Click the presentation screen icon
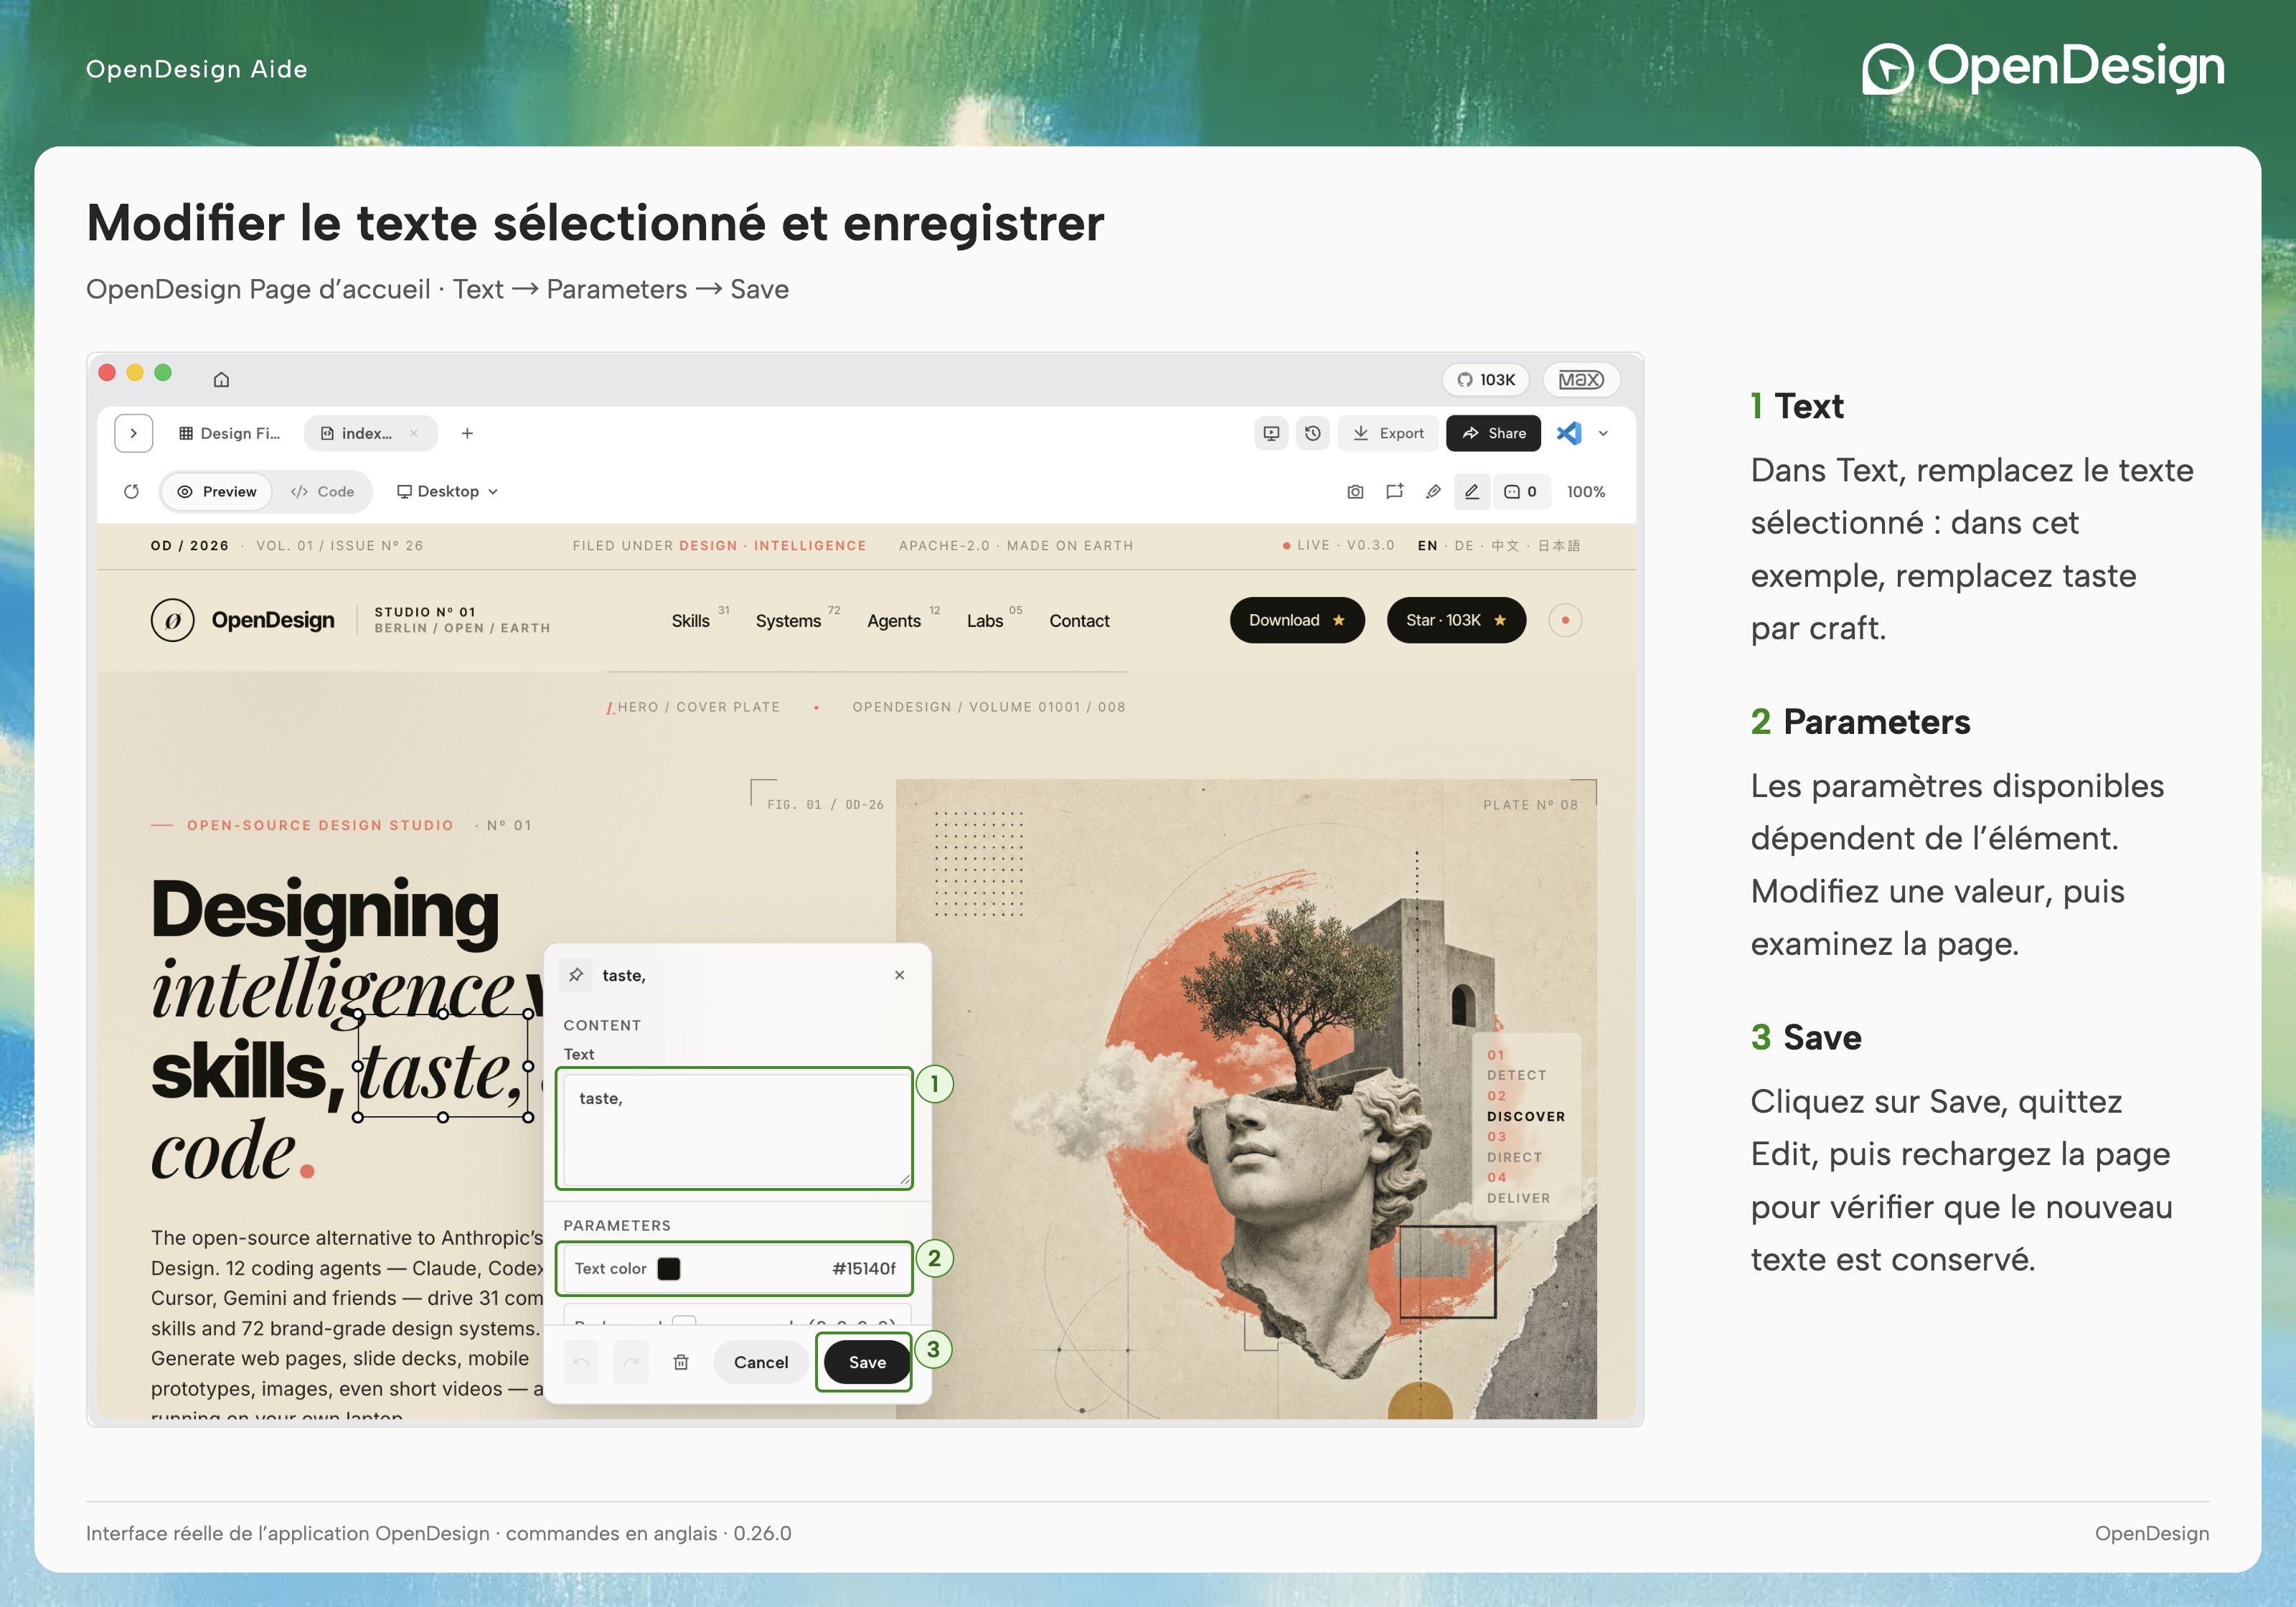Screen dimensions: 2296x1607 click(1271, 433)
